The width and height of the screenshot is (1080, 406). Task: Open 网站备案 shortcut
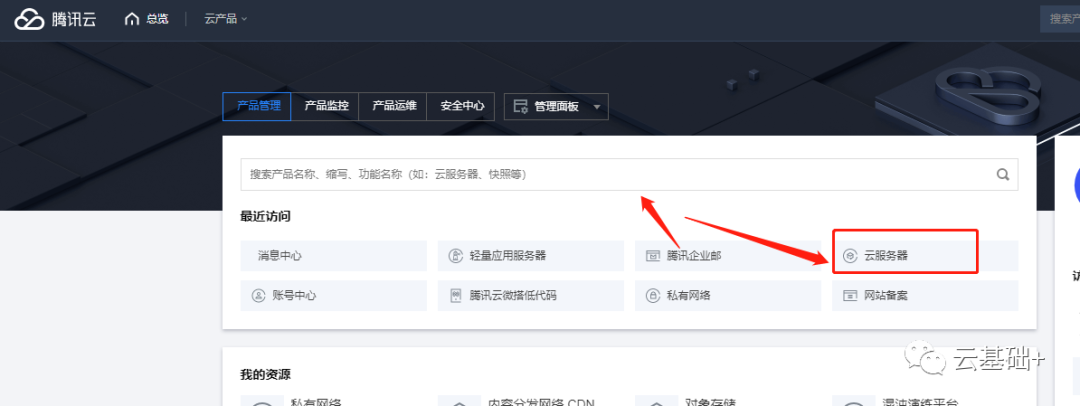[x=925, y=296]
